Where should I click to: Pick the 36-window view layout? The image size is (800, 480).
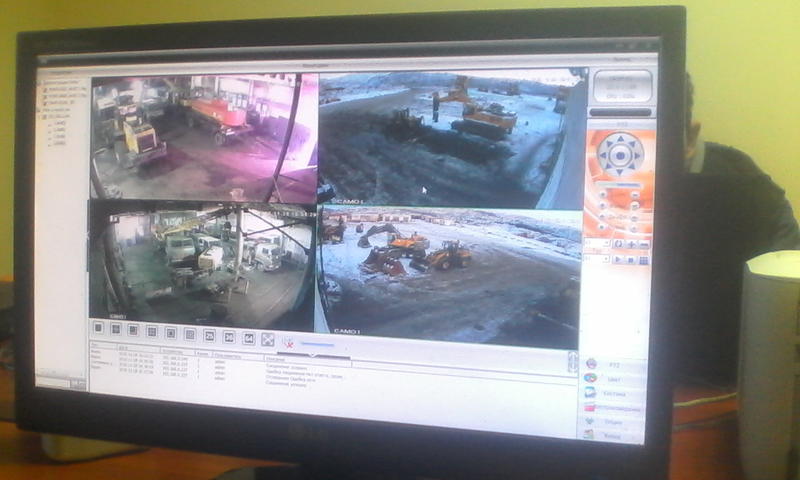coord(229,337)
